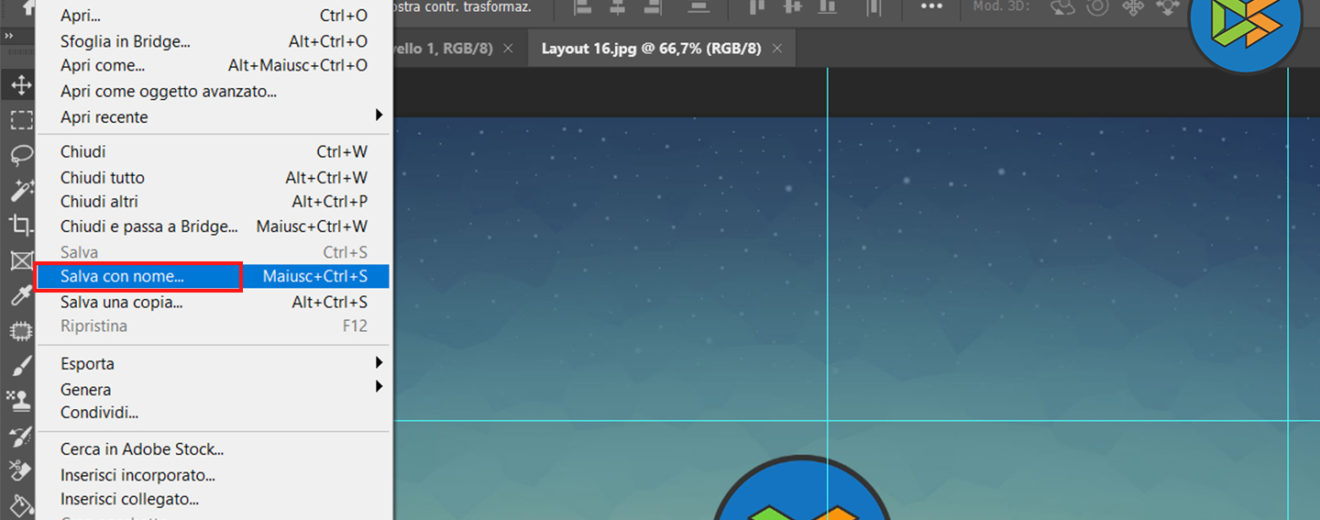This screenshot has width=1320, height=520.
Task: Open Cerca in Adobe Stock
Action: pyautogui.click(x=141, y=449)
